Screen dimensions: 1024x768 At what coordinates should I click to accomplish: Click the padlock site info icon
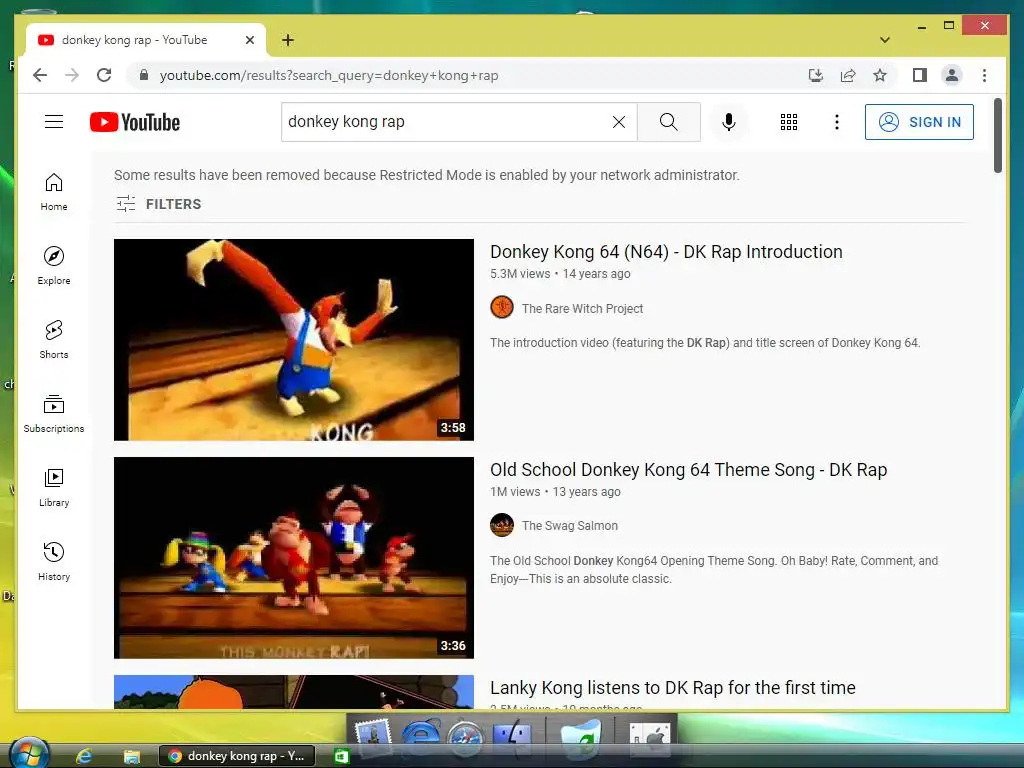click(144, 75)
